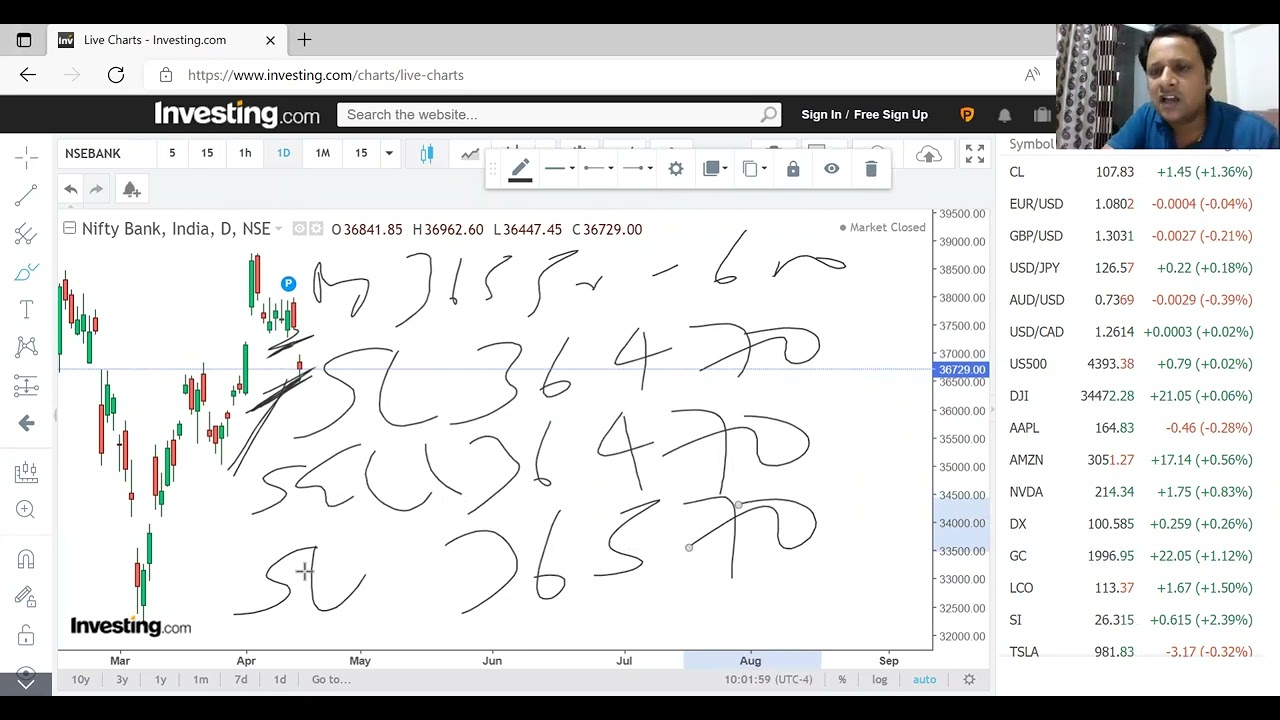Click the P marker on the chart
Image resolution: width=1280 pixels, height=720 pixels.
click(288, 284)
